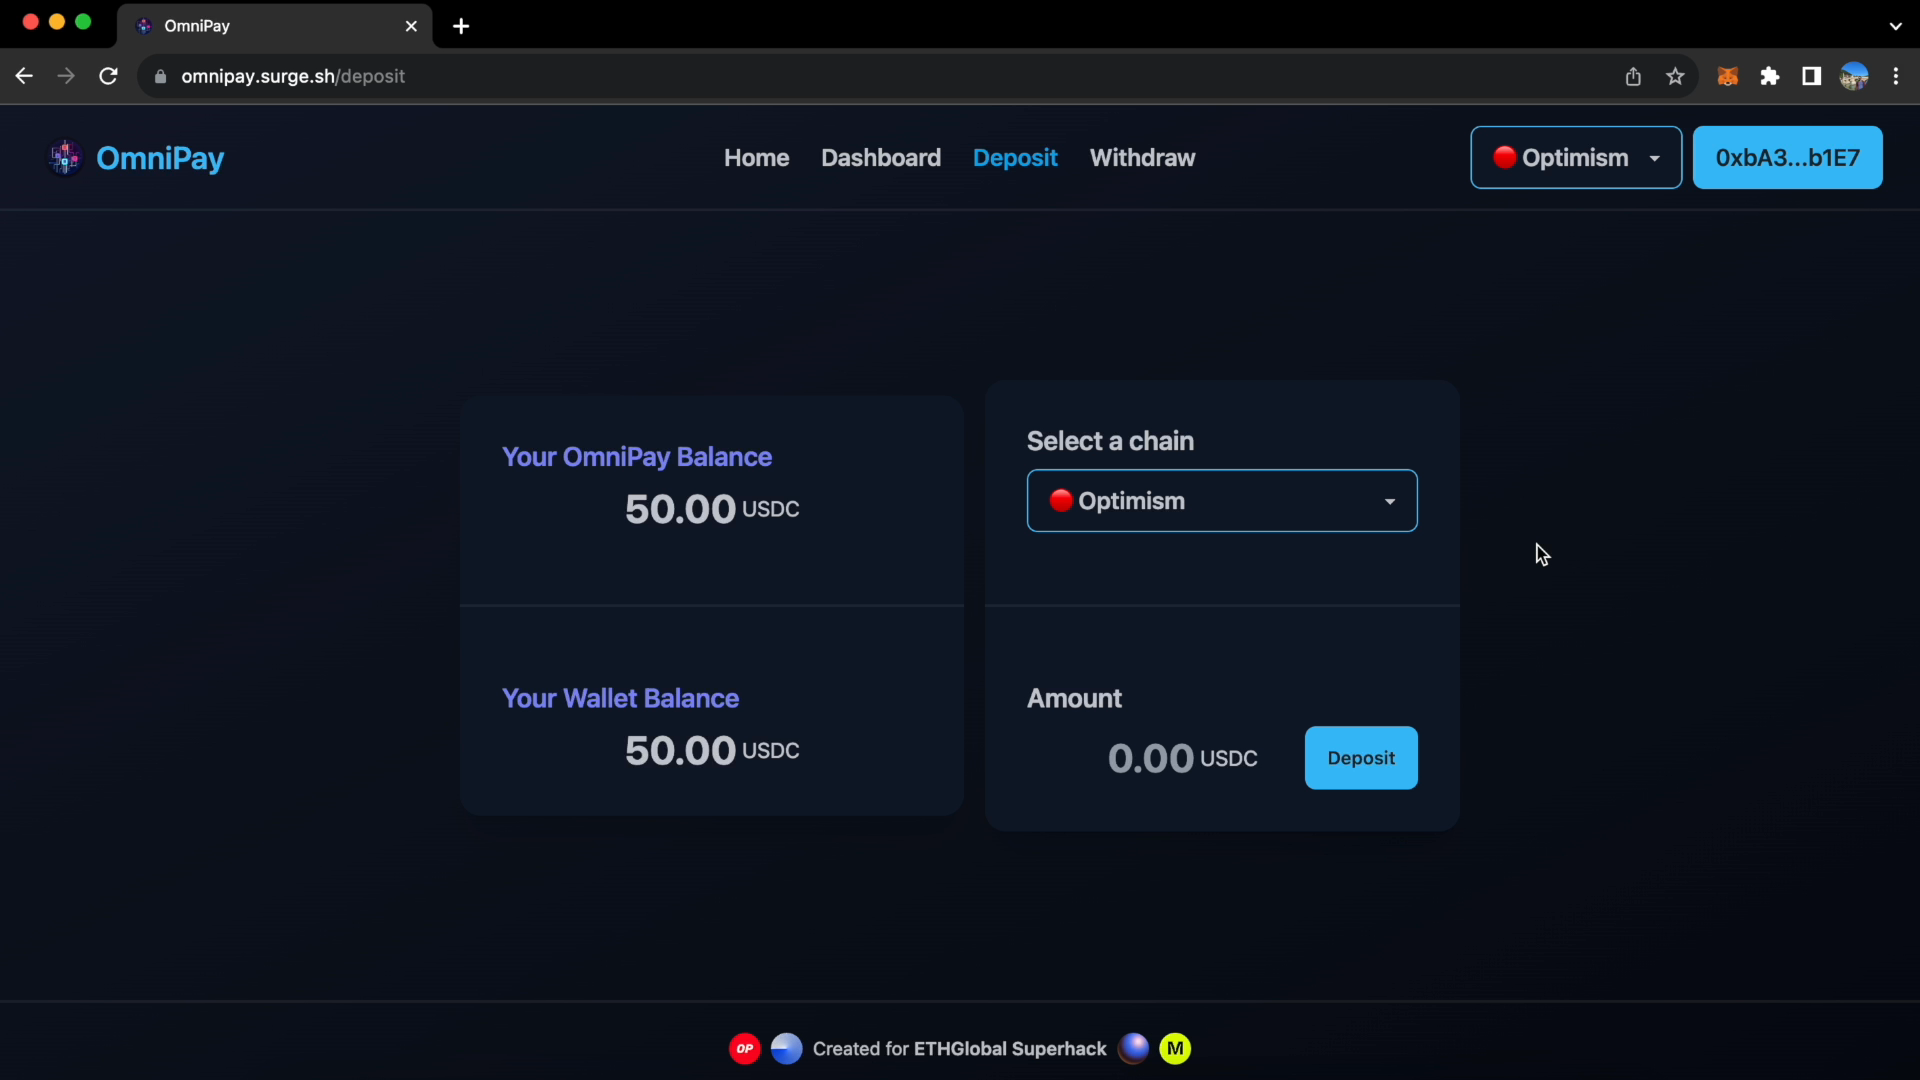Click the blue Deposit button
Viewport: 1920px width, 1080px height.
[x=1361, y=758]
